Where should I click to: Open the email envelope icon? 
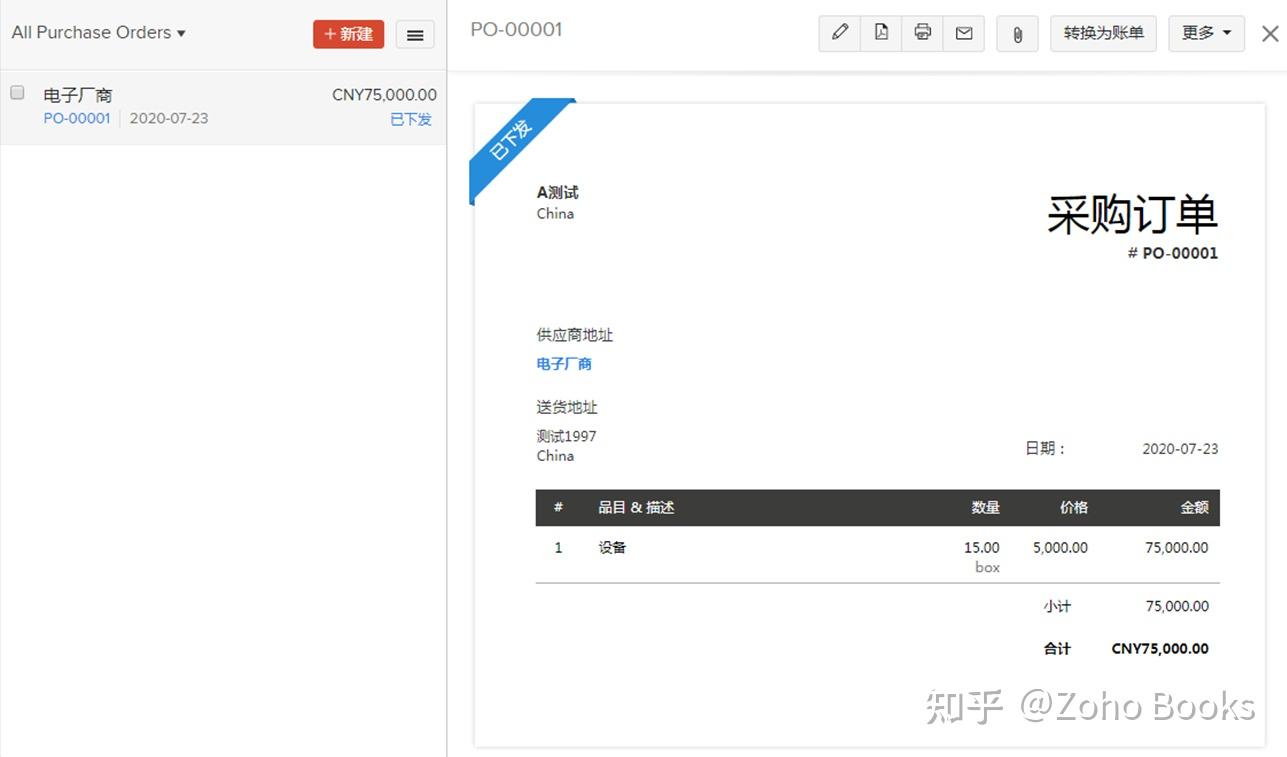pyautogui.click(x=963, y=33)
